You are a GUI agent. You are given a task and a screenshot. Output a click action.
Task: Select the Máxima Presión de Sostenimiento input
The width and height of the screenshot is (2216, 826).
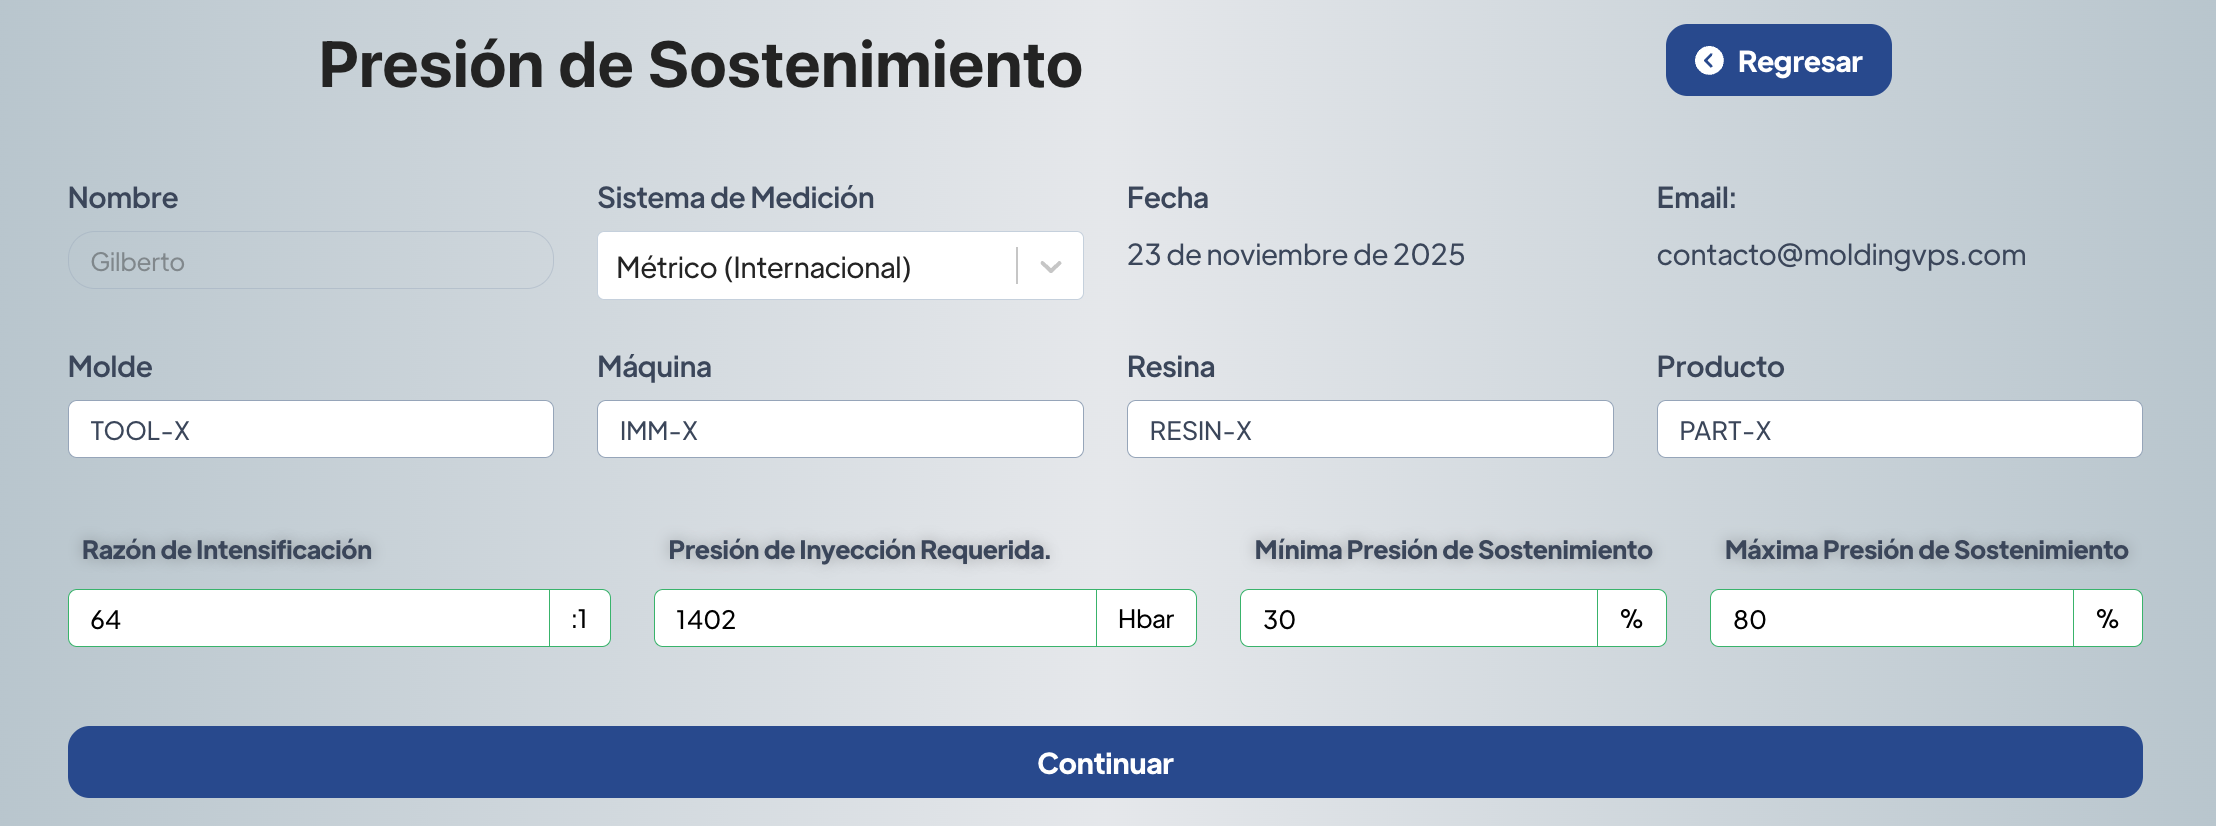(1890, 619)
